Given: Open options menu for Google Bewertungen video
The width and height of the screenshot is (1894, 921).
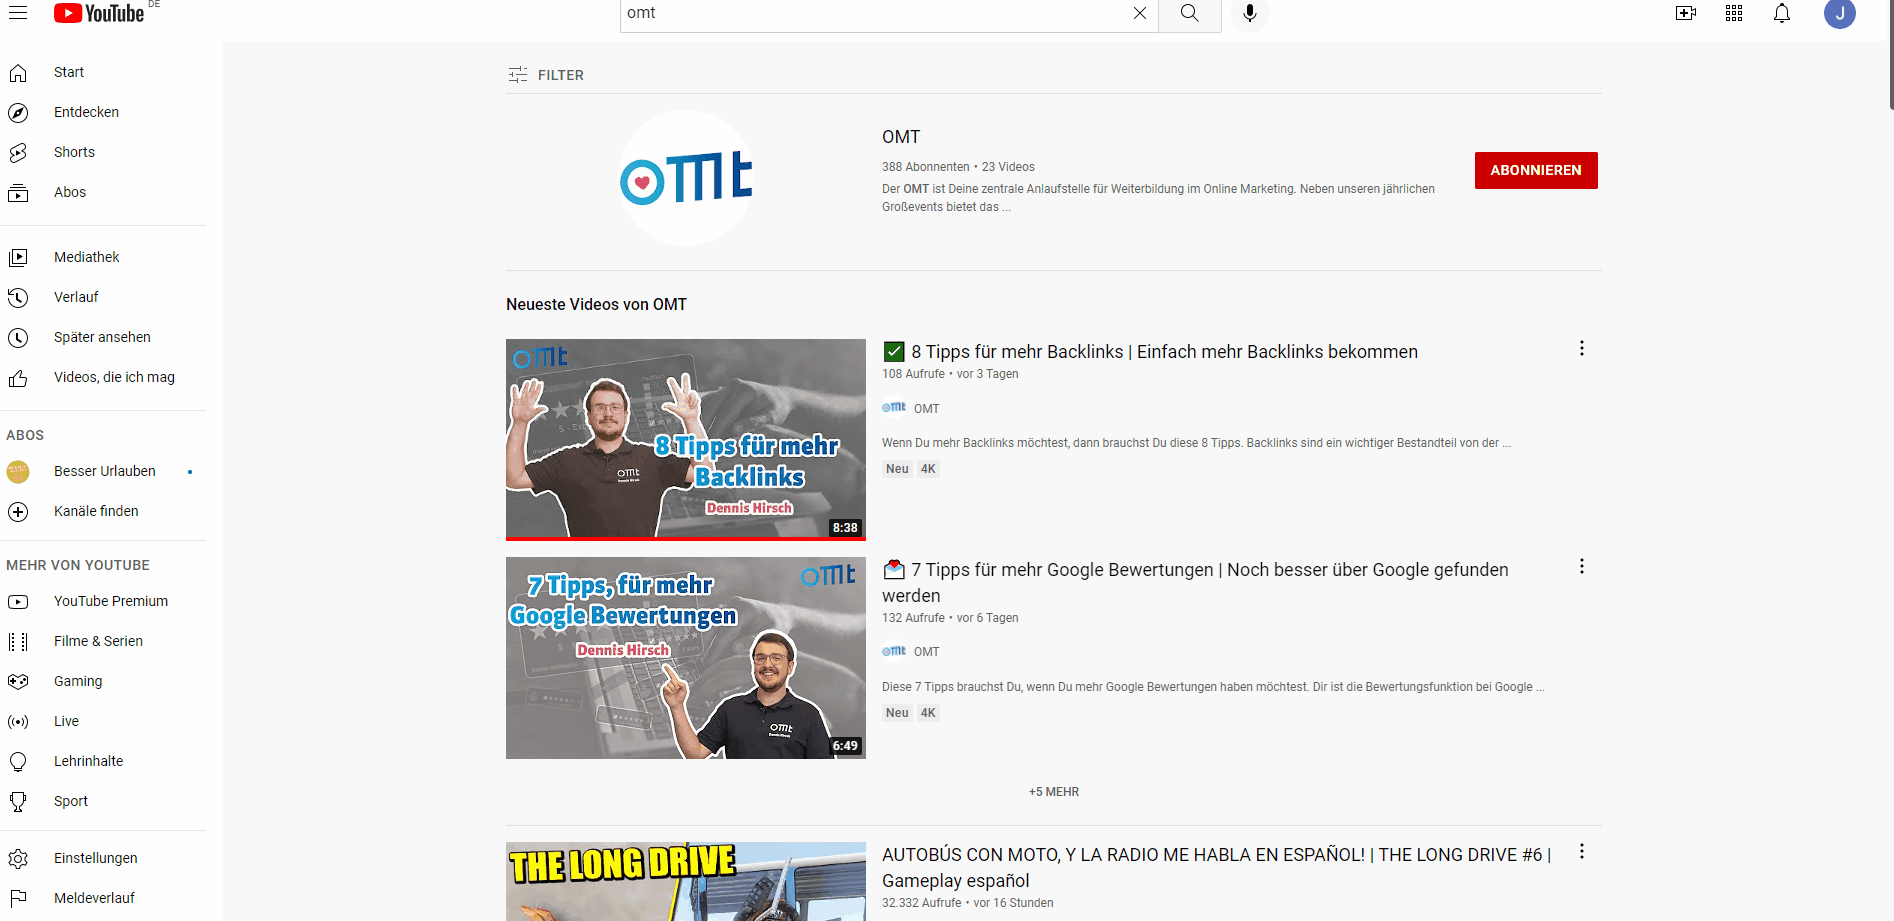Looking at the screenshot, I should [1582, 566].
